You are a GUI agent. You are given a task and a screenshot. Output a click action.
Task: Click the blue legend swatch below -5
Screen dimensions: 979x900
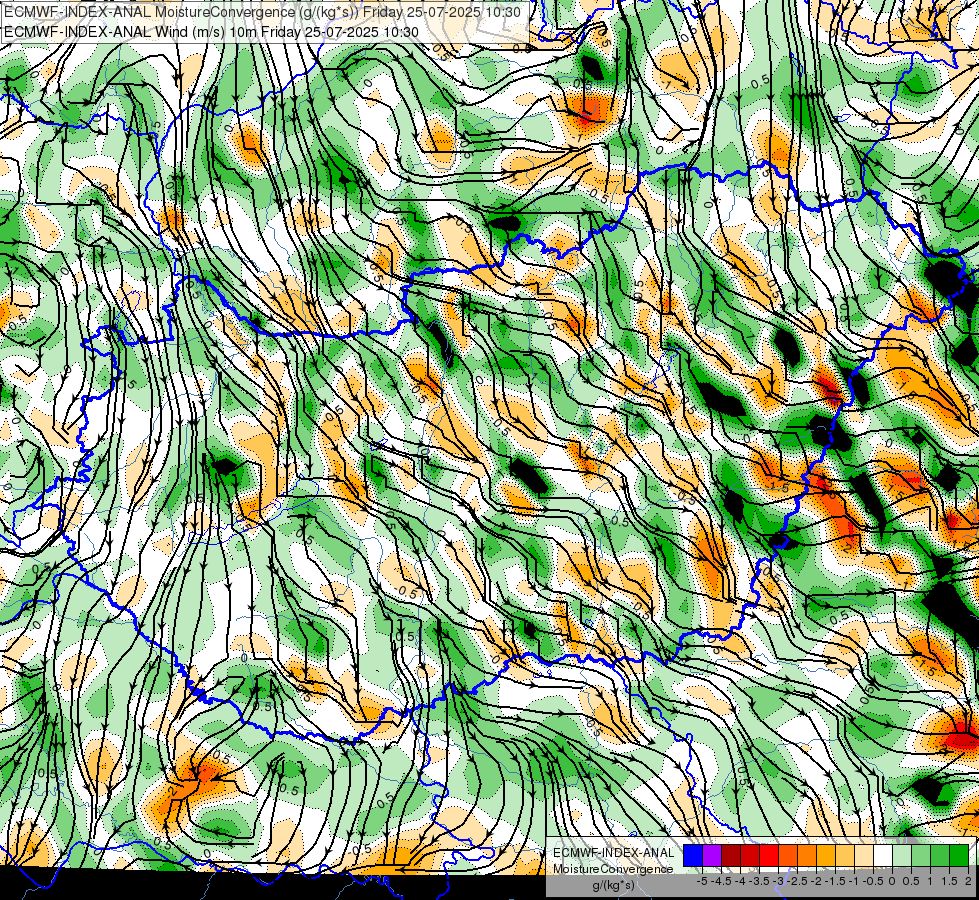click(693, 856)
